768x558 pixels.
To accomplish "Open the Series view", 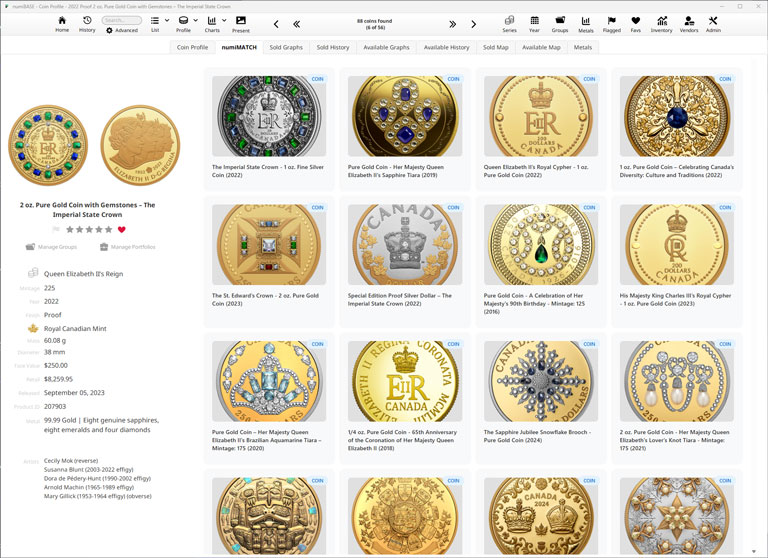I will [x=509, y=24].
